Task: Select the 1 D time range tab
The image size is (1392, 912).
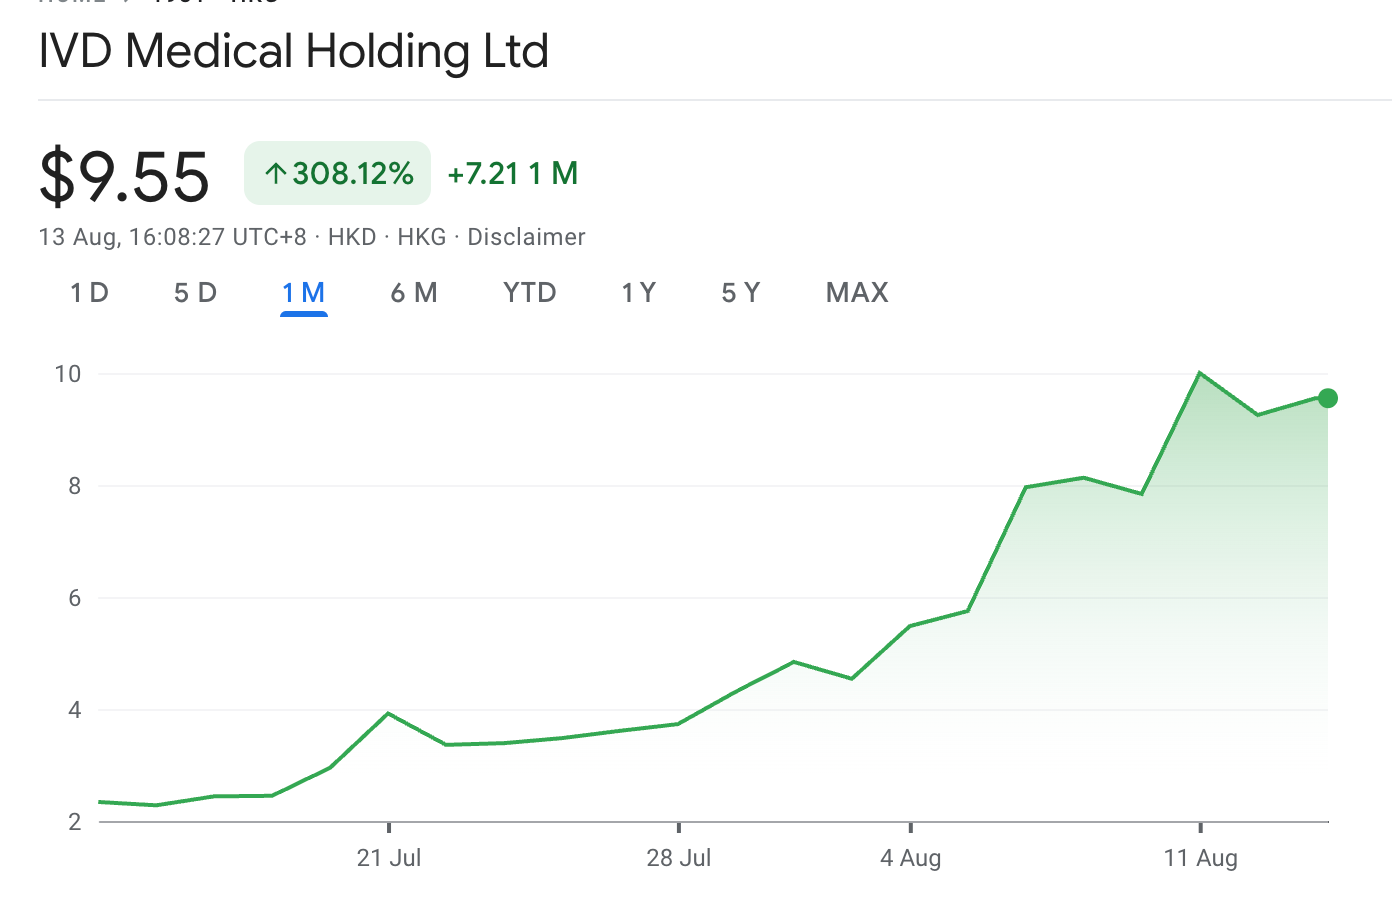Action: [89, 293]
